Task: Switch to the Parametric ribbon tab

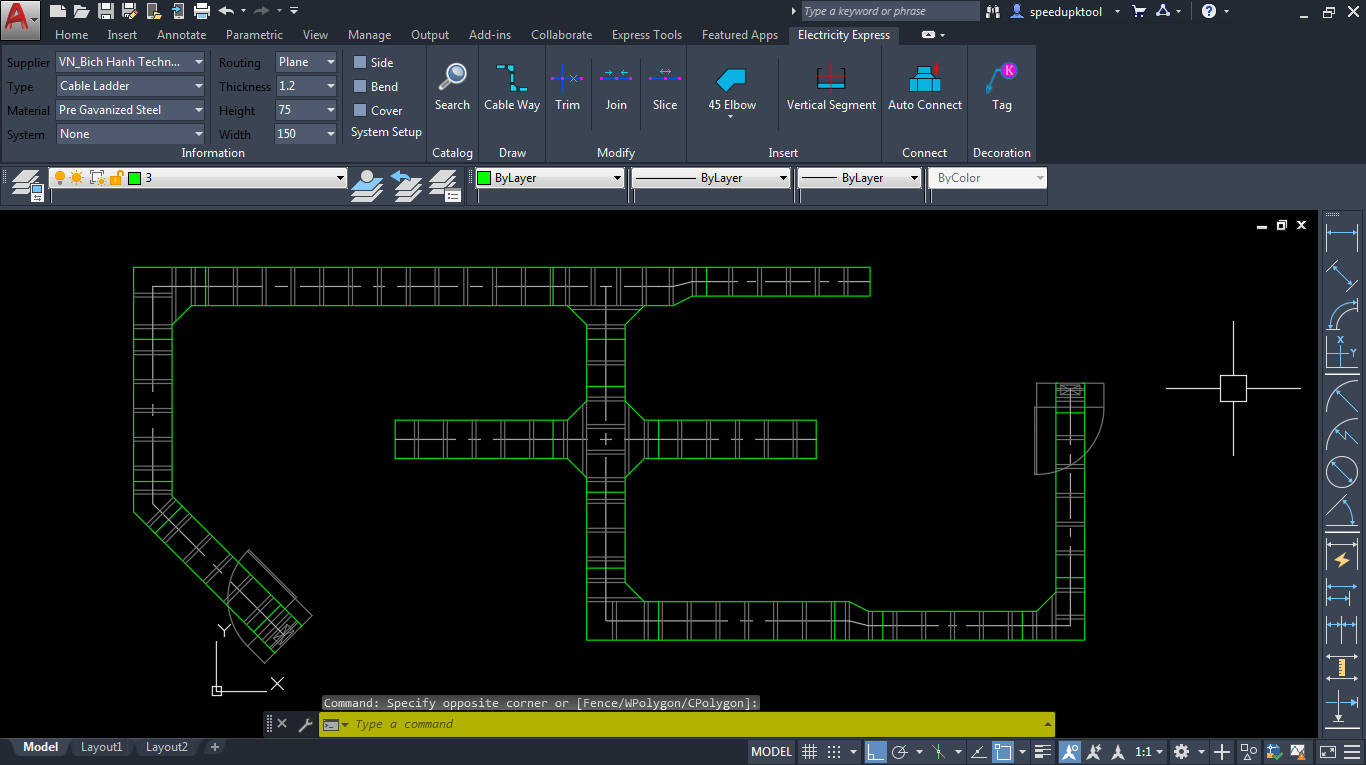Action: pos(254,35)
